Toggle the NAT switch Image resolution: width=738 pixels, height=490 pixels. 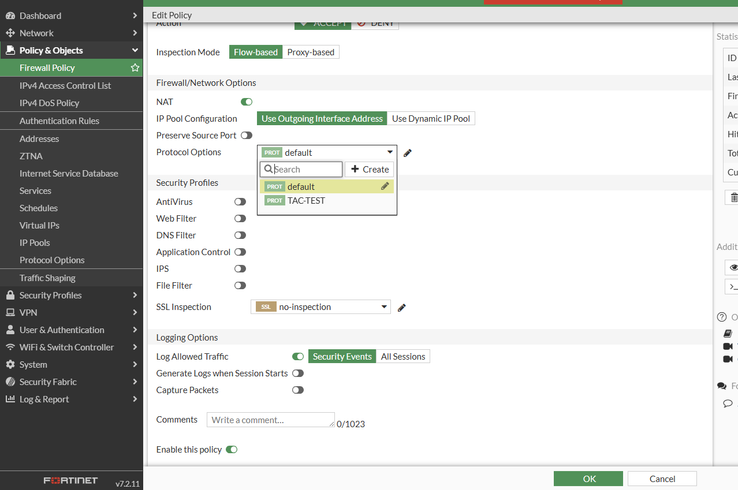[x=247, y=102]
